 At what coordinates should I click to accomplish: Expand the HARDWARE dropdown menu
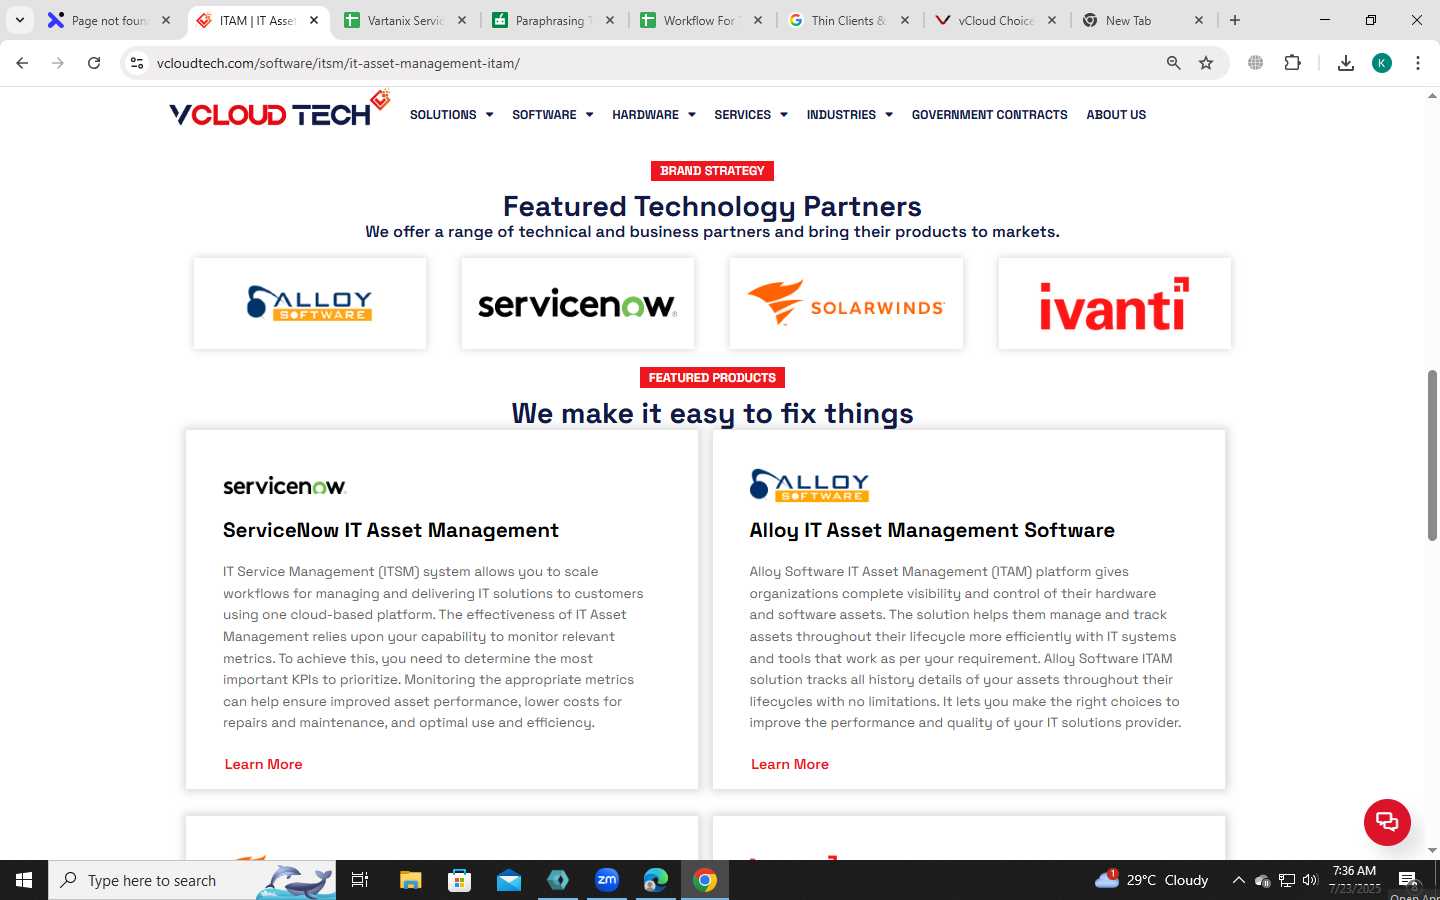pos(653,115)
